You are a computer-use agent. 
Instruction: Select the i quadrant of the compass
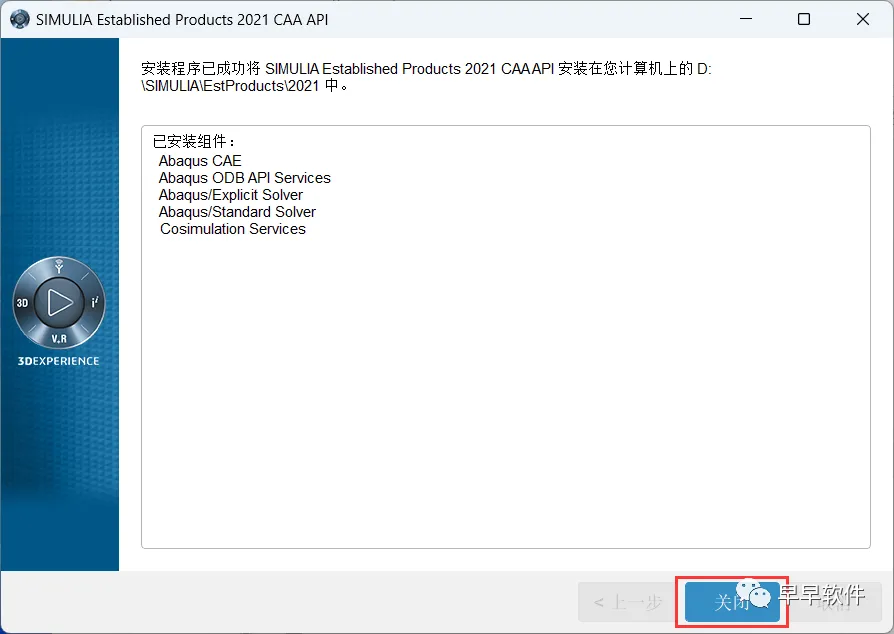point(95,302)
